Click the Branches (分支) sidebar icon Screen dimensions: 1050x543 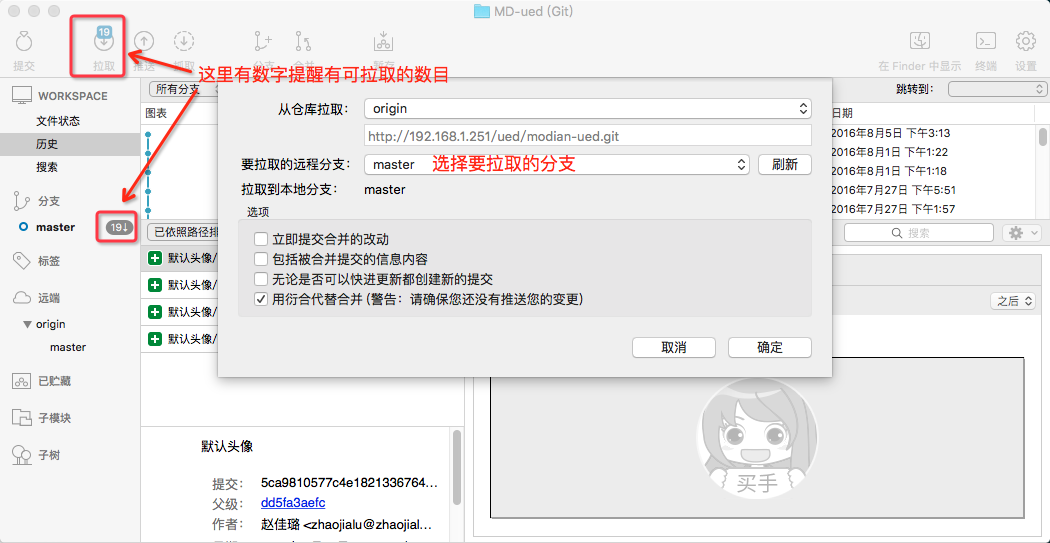tap(21, 200)
